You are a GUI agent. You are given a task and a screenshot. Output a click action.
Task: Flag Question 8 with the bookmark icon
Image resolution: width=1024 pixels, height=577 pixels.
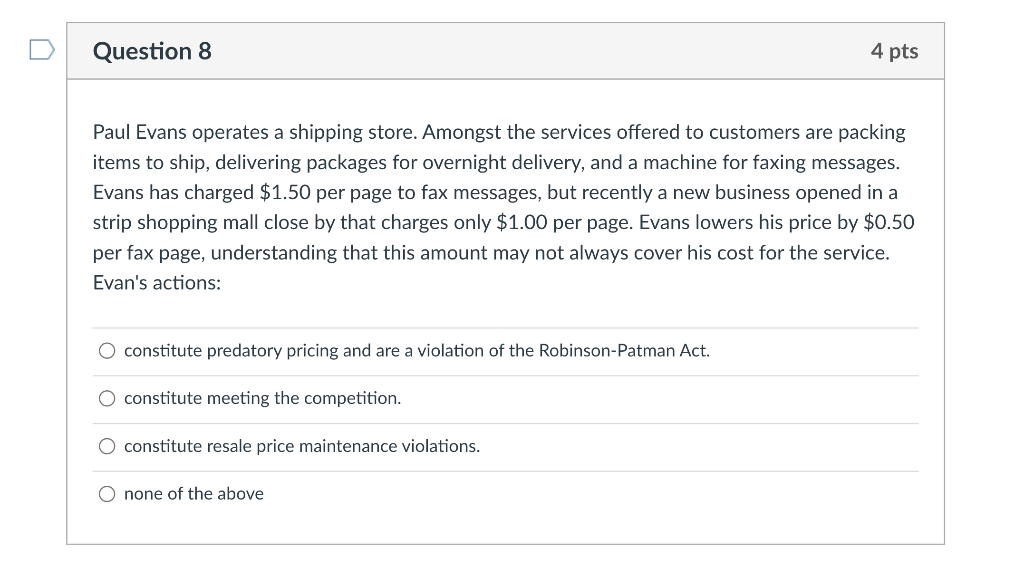click(42, 50)
